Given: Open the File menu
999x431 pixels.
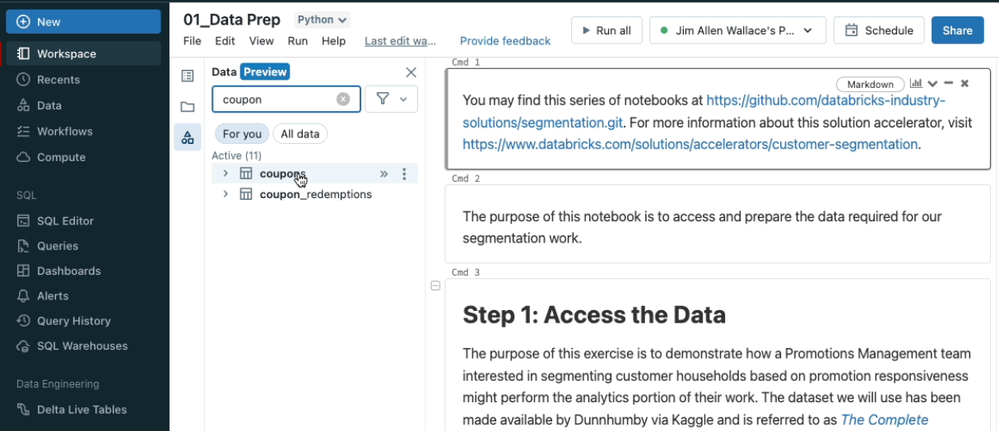Looking at the screenshot, I should coord(192,41).
